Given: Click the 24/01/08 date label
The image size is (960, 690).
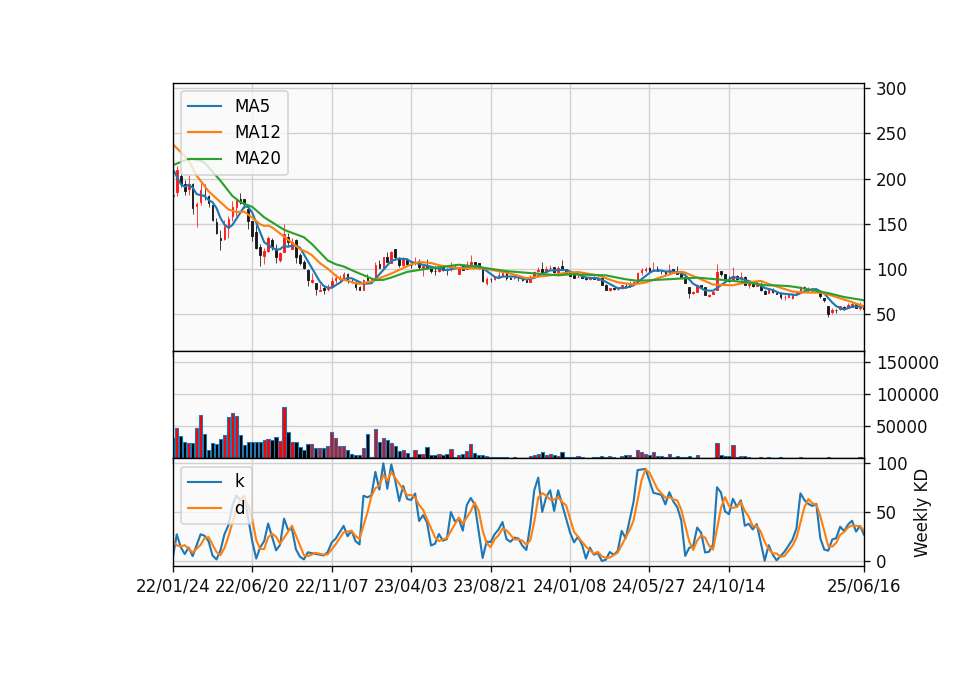Looking at the screenshot, I should [569, 586].
